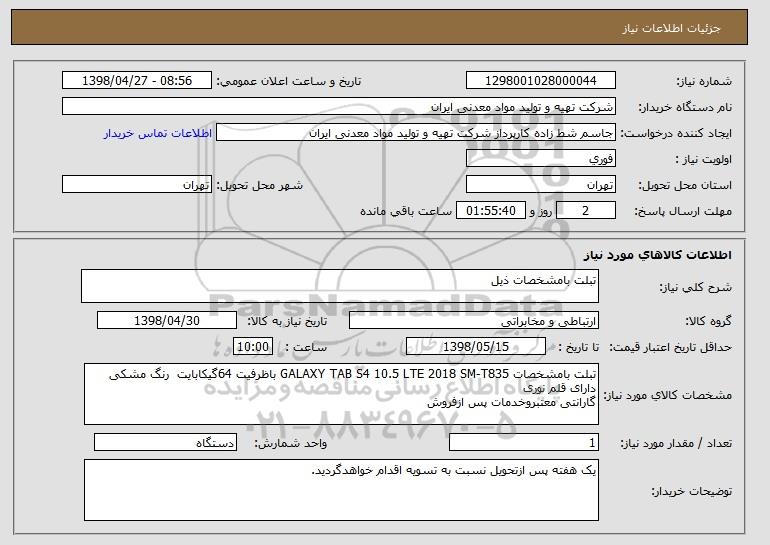
Task: Click the label ایجاد کننده درخواست
Action: click(676, 133)
